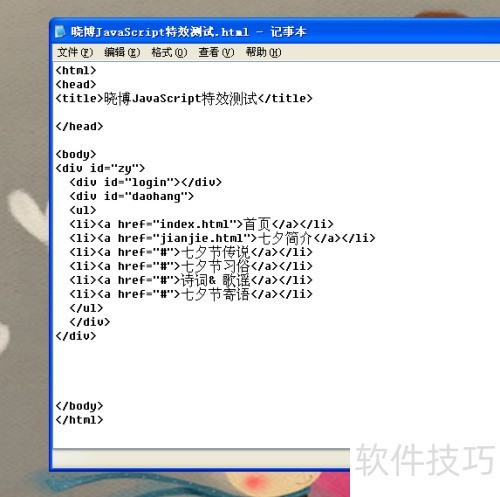Click the indented </div> closing line

(90, 322)
